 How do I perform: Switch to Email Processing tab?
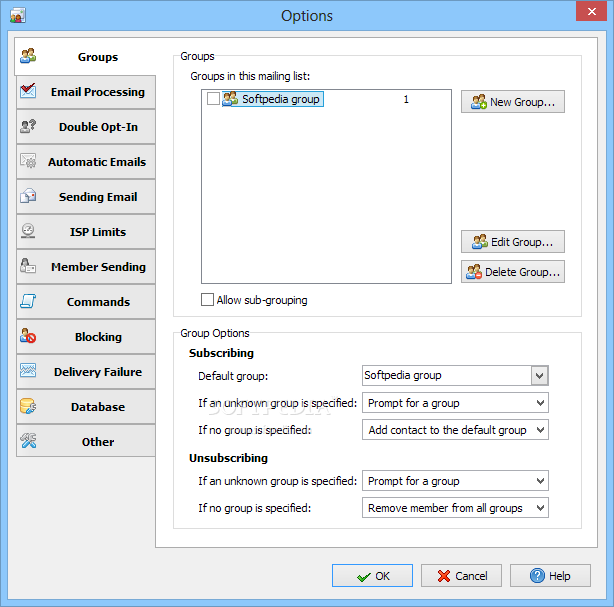[x=86, y=92]
